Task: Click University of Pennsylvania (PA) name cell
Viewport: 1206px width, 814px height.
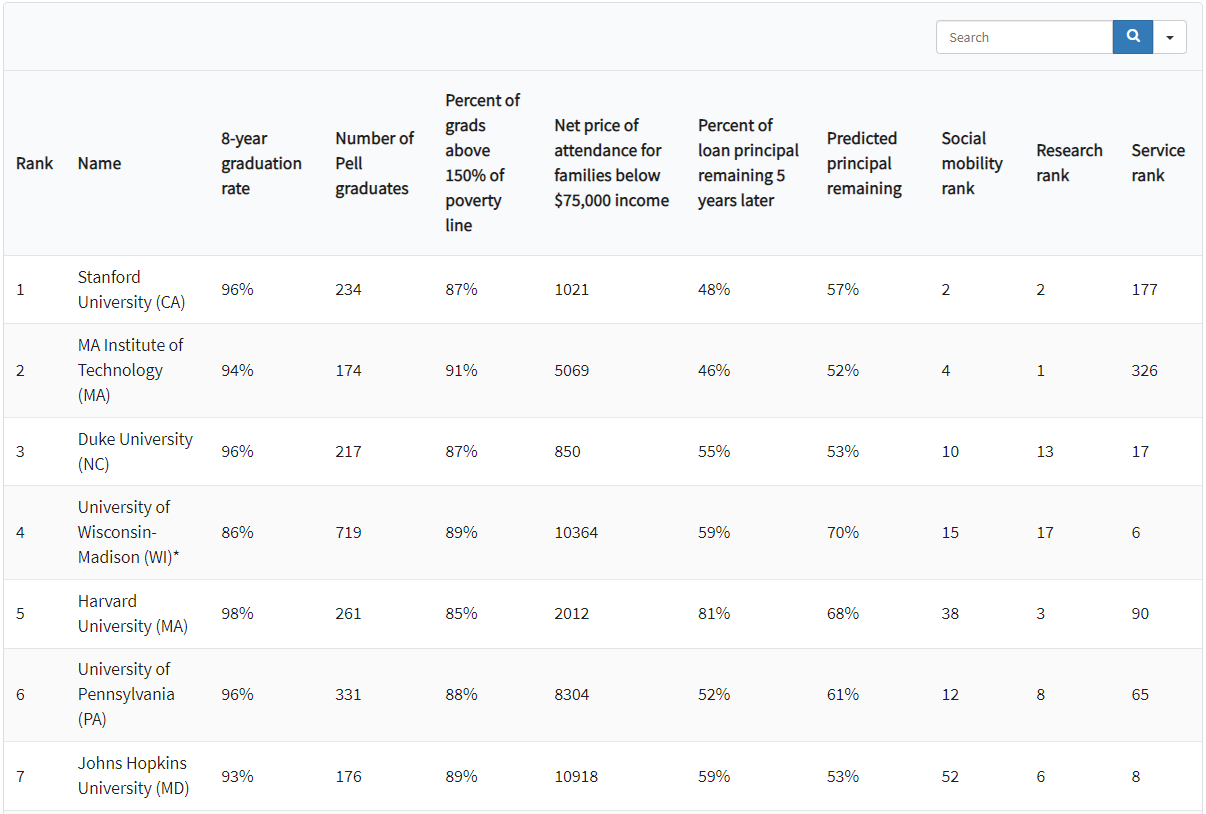Action: [x=126, y=694]
